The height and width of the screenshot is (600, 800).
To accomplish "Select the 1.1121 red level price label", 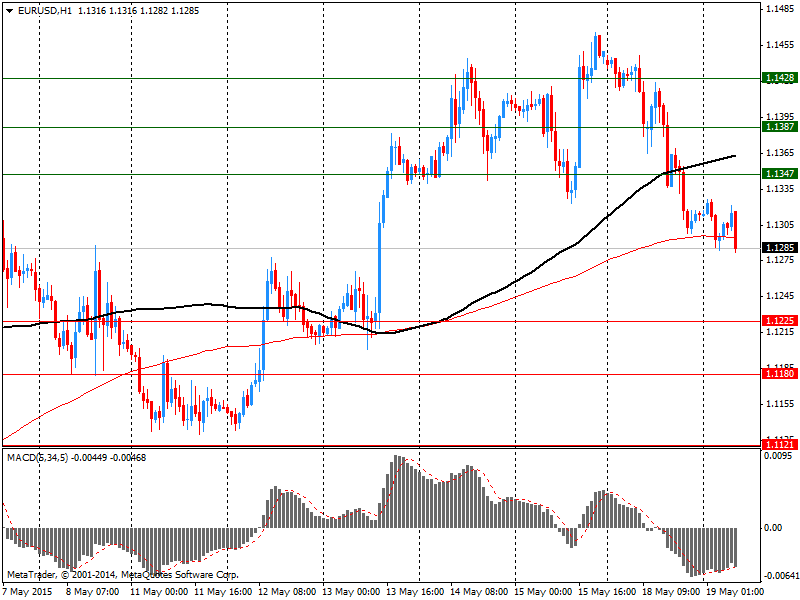I will coord(780,445).
